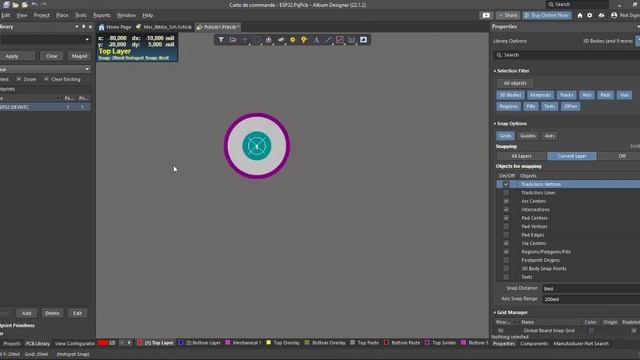The height and width of the screenshot is (360, 640).
Task: Select the place line tool in active bar
Action: (x=328, y=40)
